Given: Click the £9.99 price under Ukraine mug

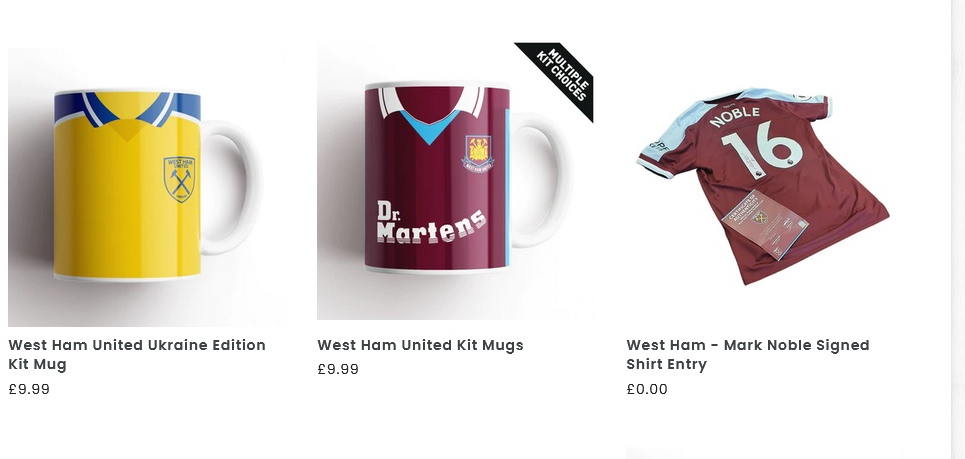Looking at the screenshot, I should point(29,389).
